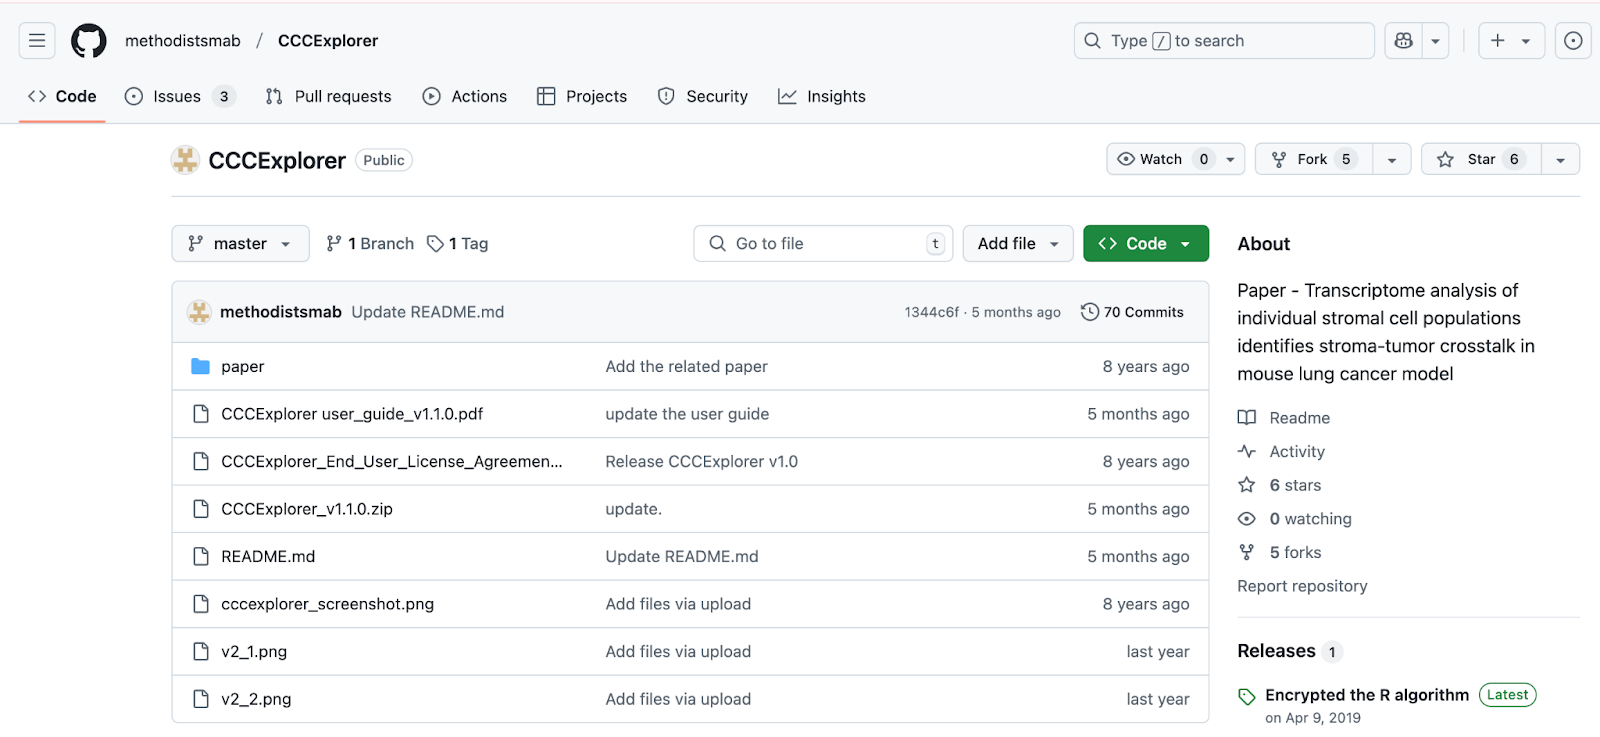Switch to the Issues tab
Viewport: 1600px width, 737px height.
[177, 97]
